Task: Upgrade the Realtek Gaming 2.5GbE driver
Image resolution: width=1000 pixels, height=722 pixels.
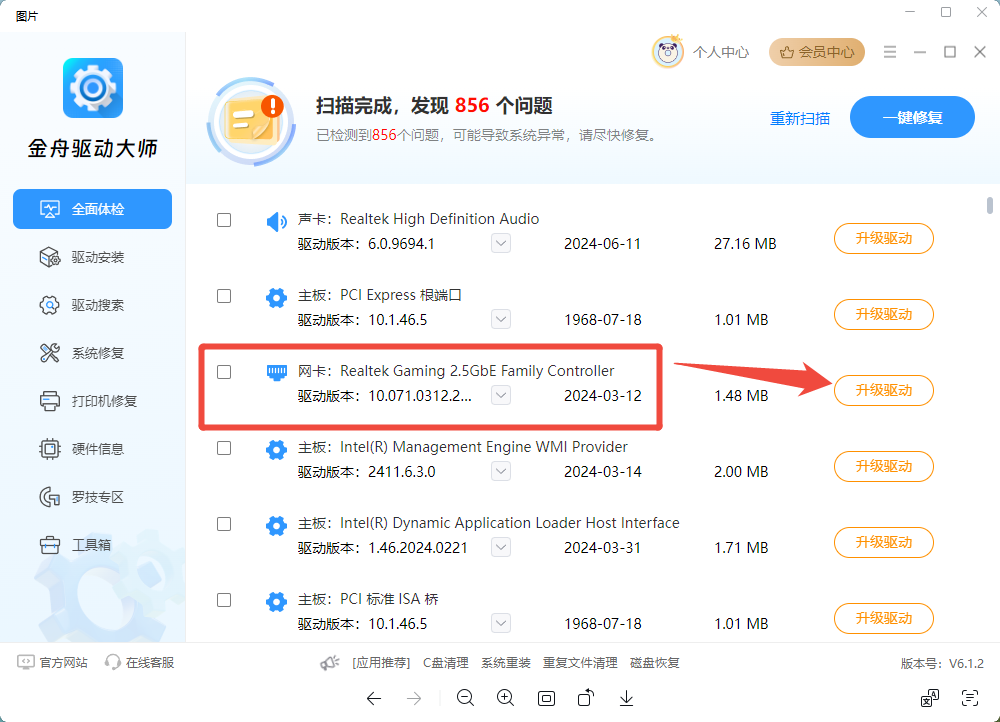Action: (884, 390)
